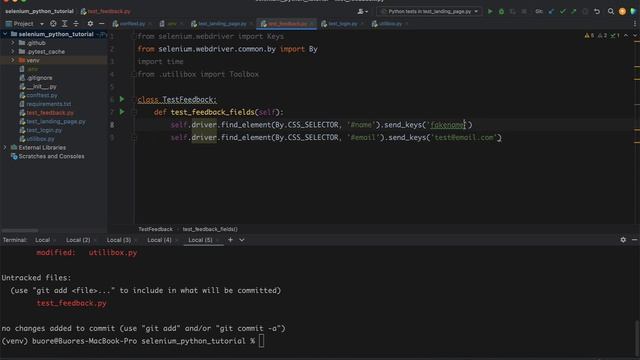640x360 pixels.
Task: Expand the .github folder
Action: pyautogui.click(x=13, y=42)
